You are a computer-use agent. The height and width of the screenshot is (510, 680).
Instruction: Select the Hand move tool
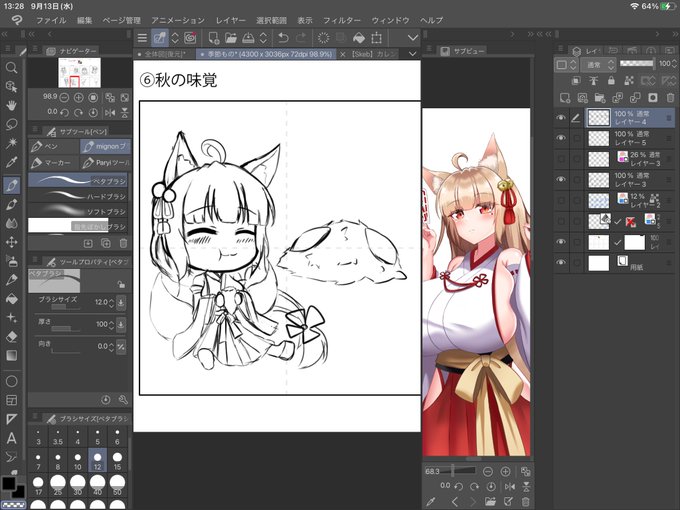(x=12, y=105)
